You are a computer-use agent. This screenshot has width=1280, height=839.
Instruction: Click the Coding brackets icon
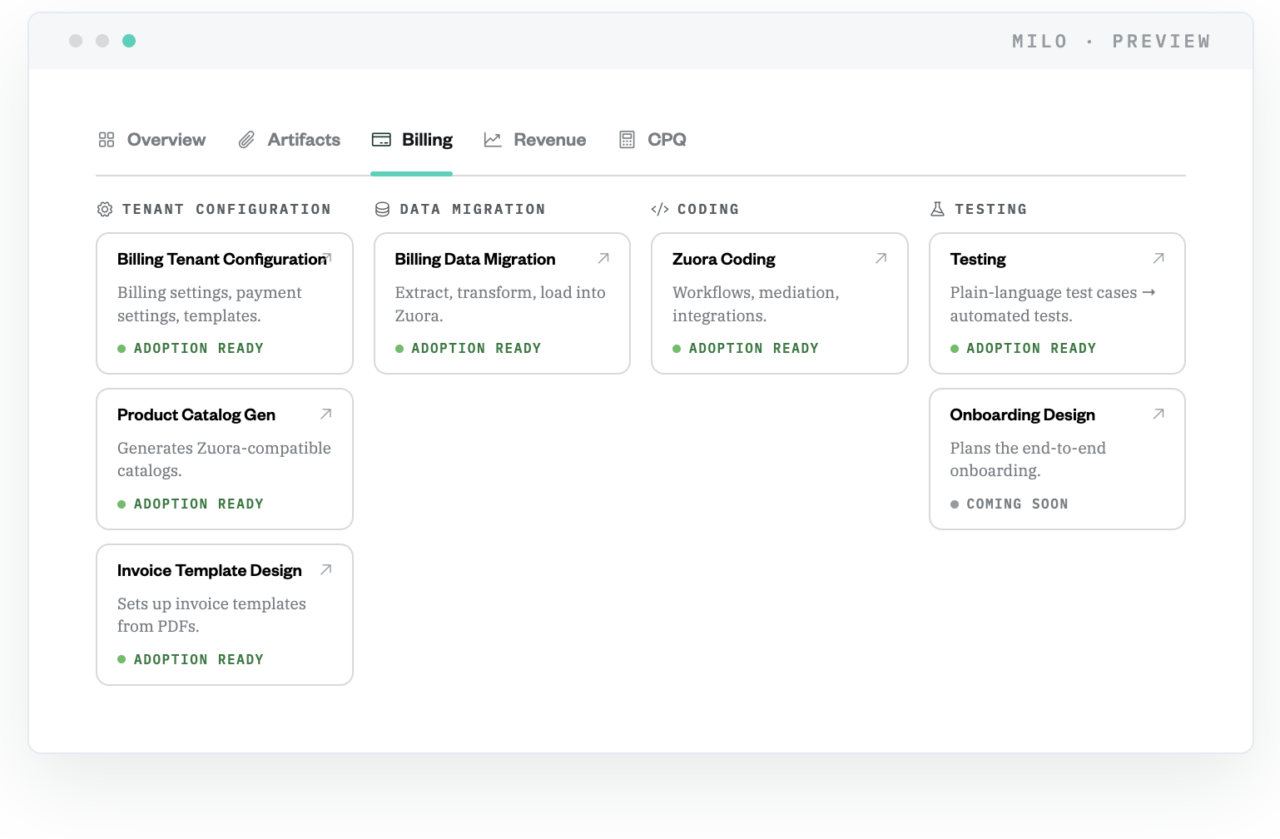click(x=660, y=209)
